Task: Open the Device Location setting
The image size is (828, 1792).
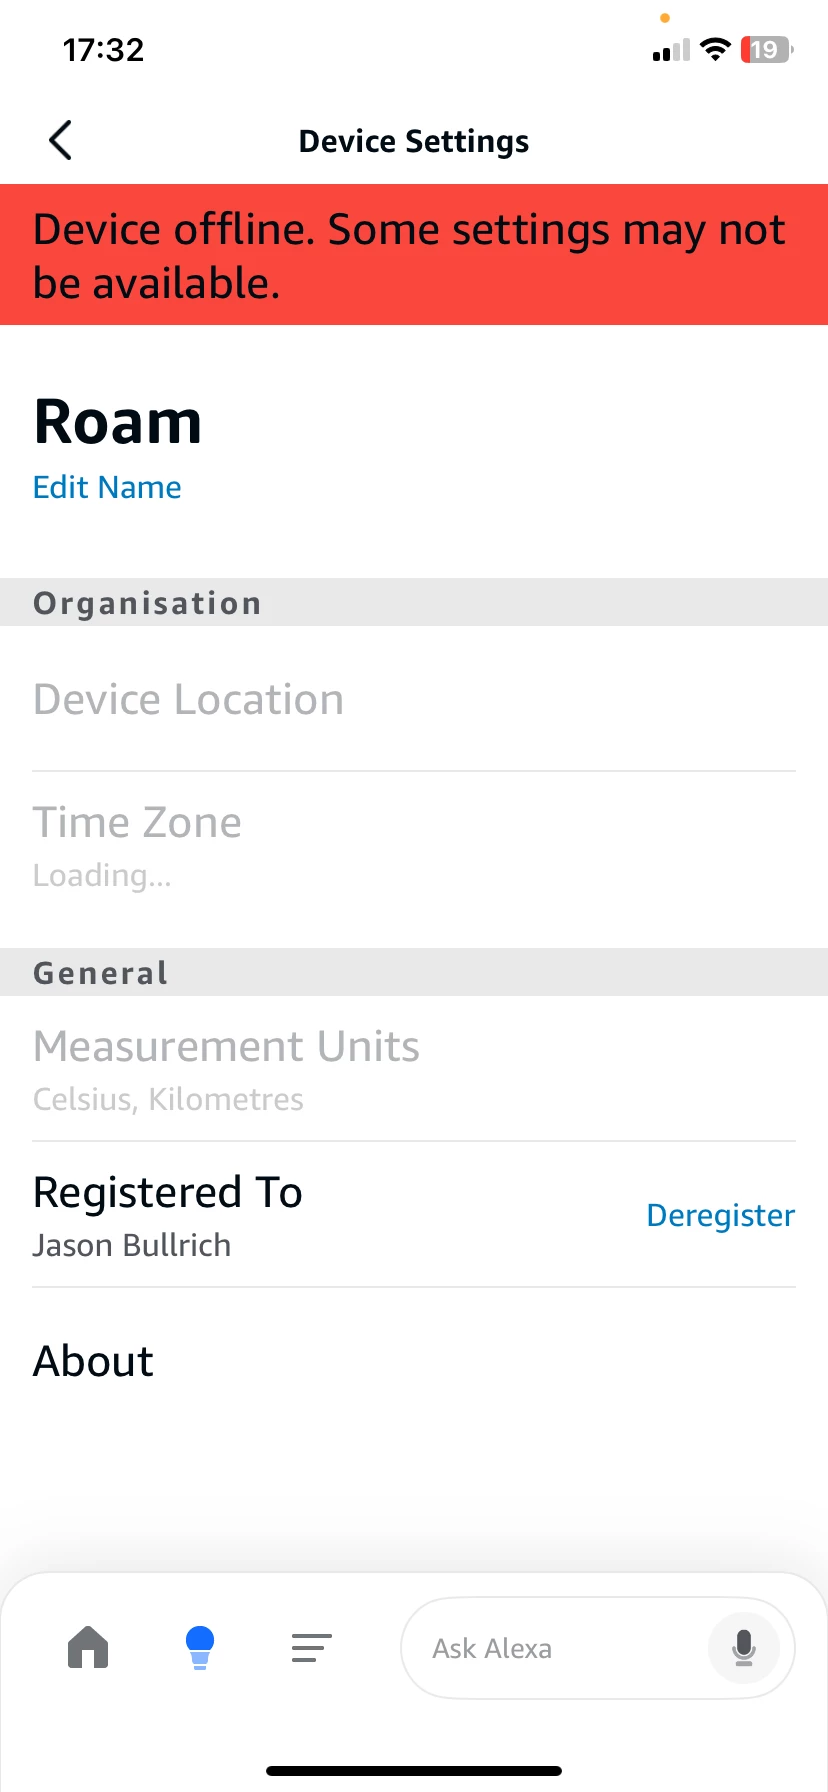Action: coord(188,699)
